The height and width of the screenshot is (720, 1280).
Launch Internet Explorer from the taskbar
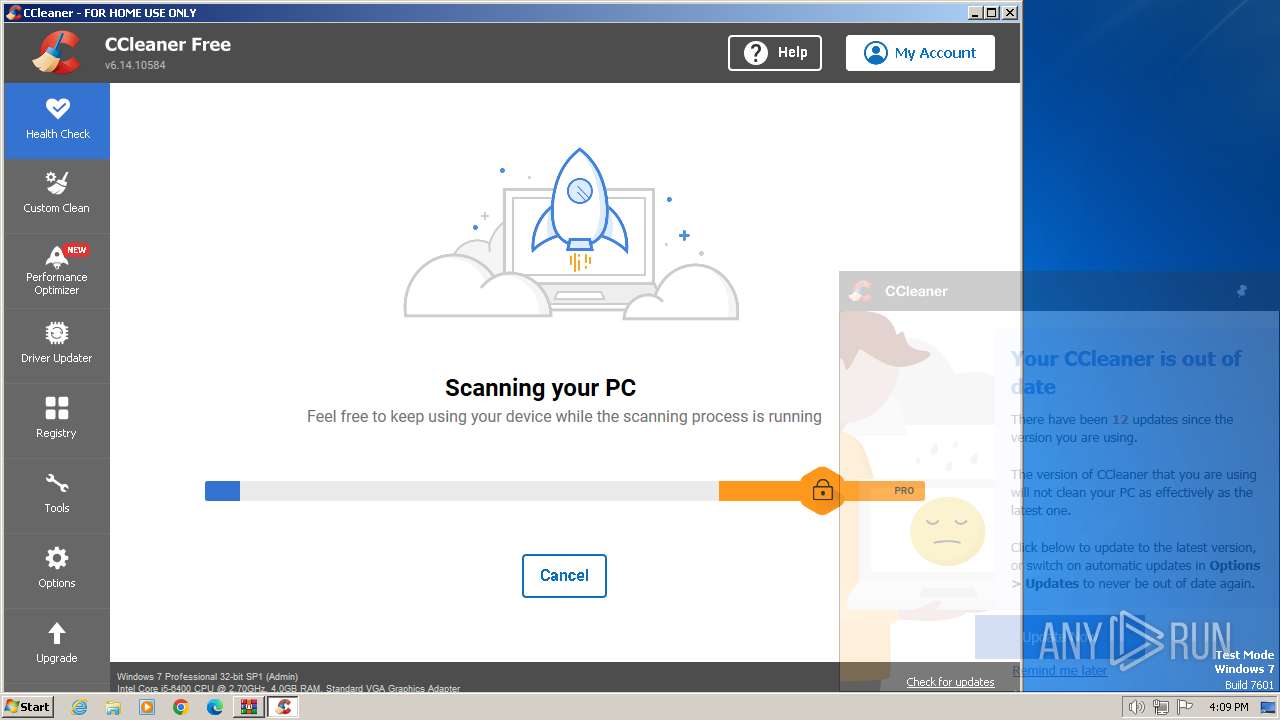click(x=80, y=707)
